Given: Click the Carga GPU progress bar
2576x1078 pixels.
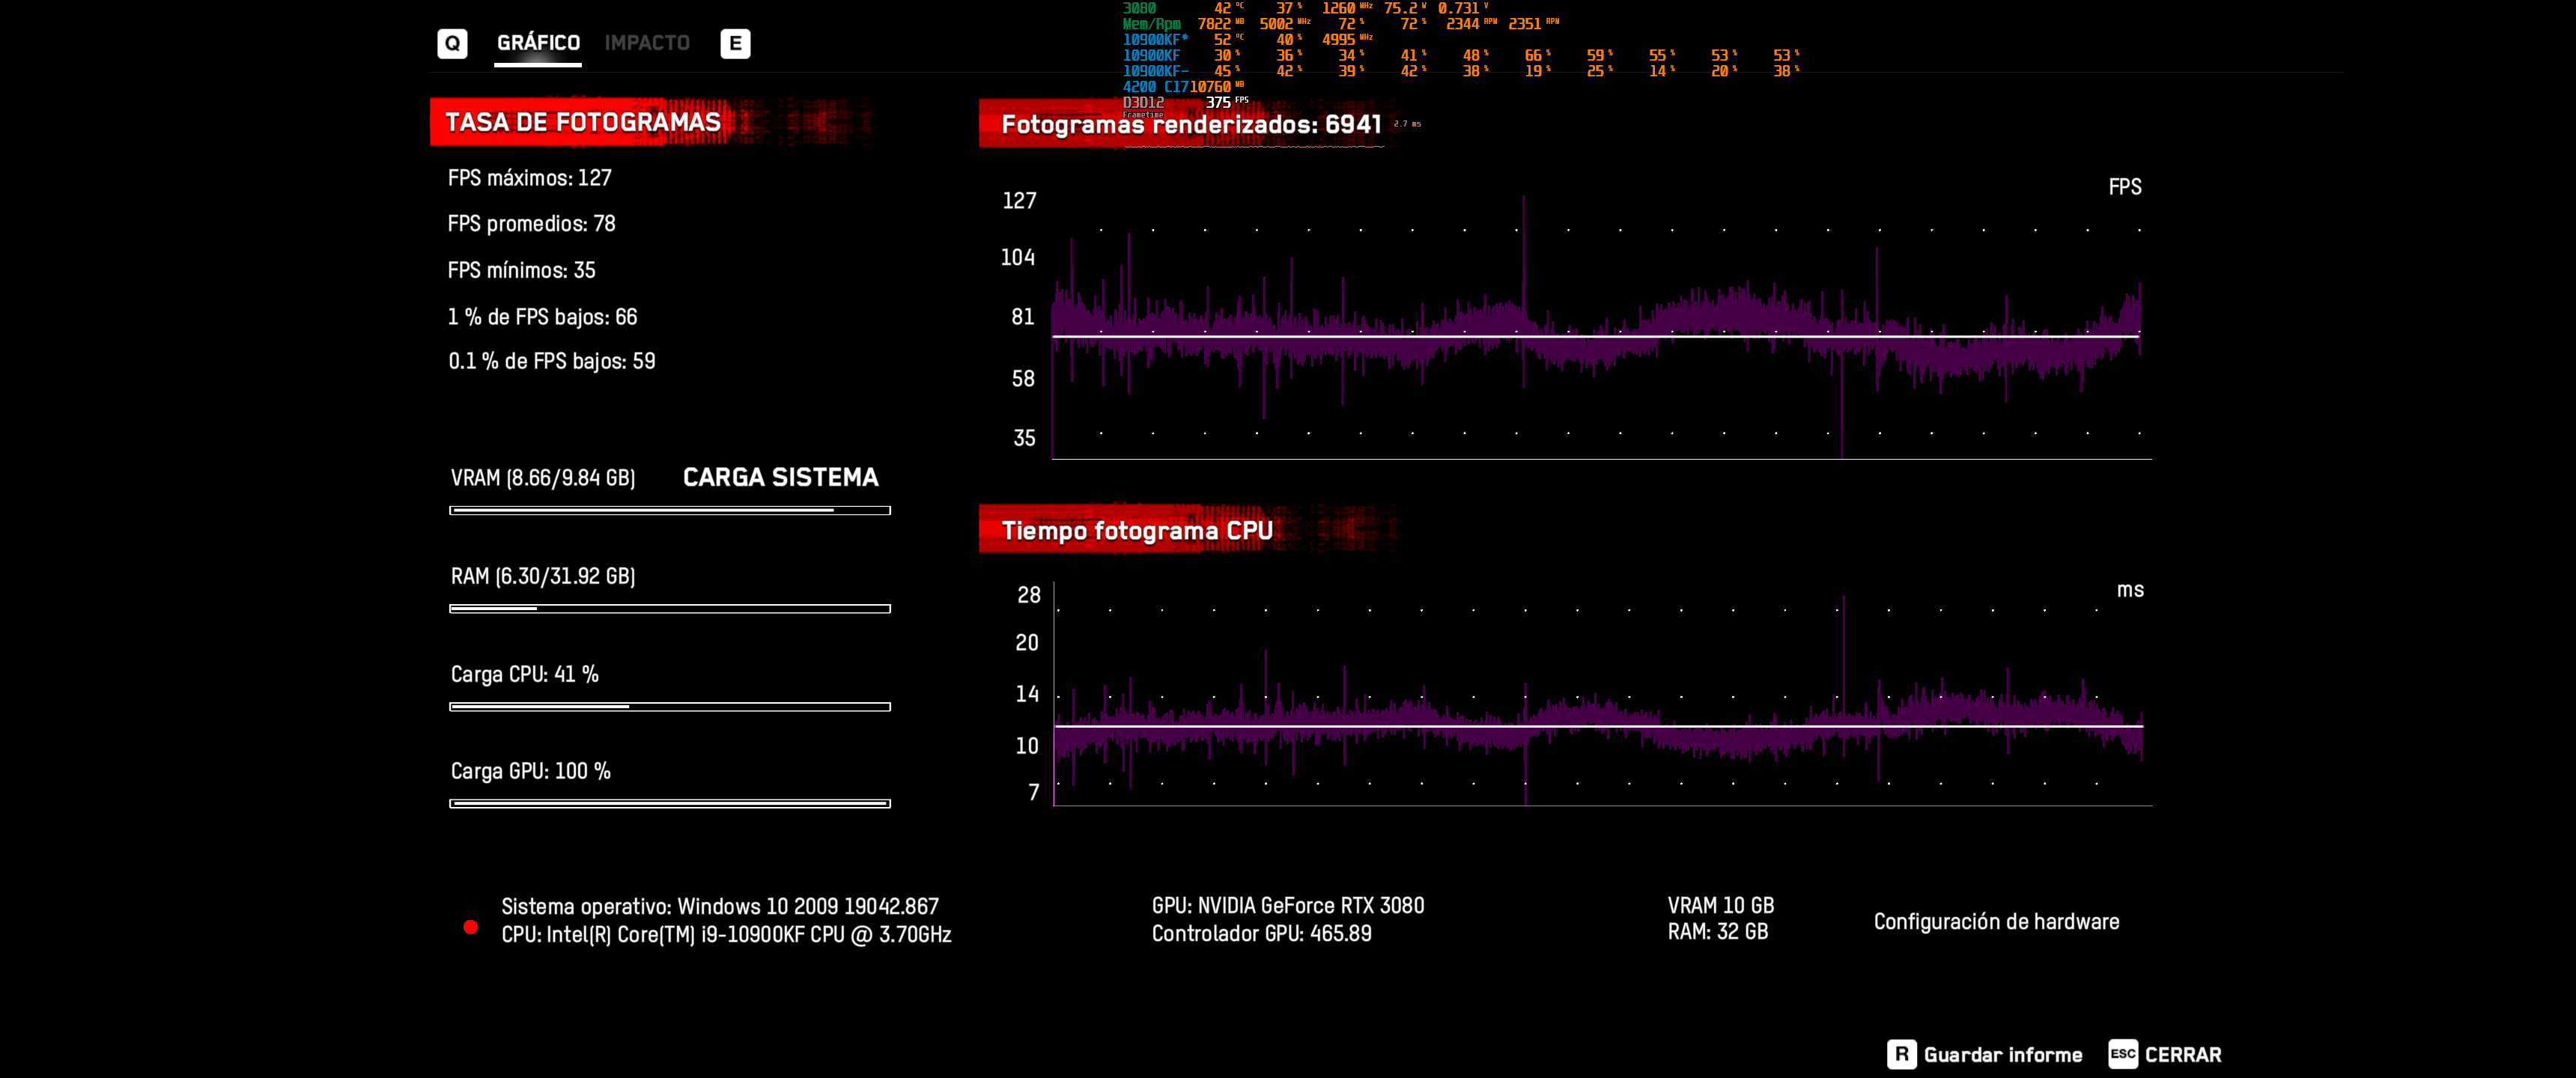Looking at the screenshot, I should pos(669,803).
